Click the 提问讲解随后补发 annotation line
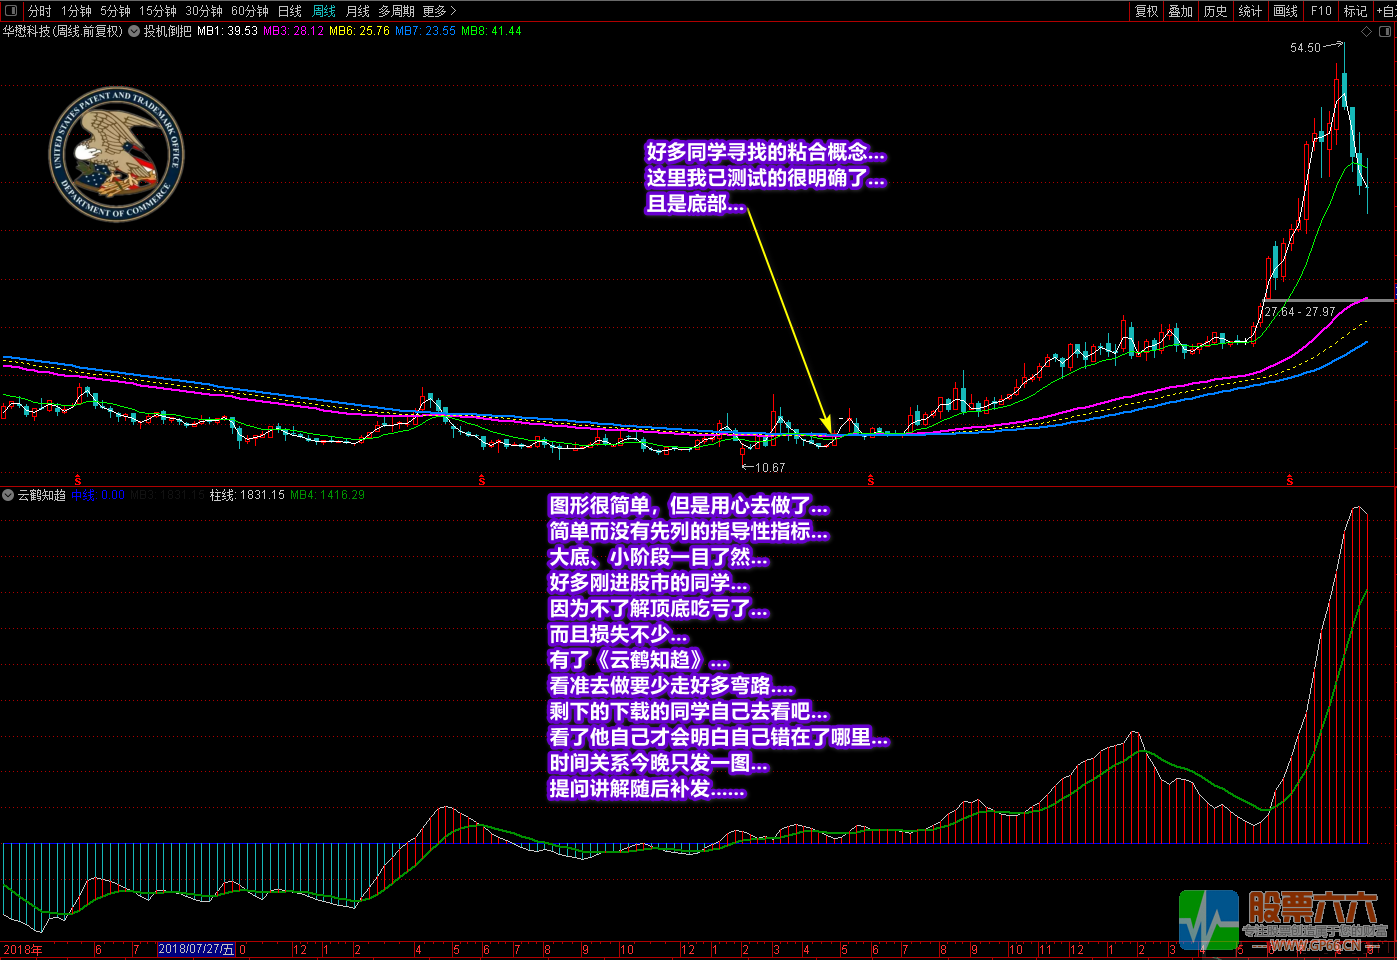Viewport: 1397px width, 960px height. coord(647,788)
